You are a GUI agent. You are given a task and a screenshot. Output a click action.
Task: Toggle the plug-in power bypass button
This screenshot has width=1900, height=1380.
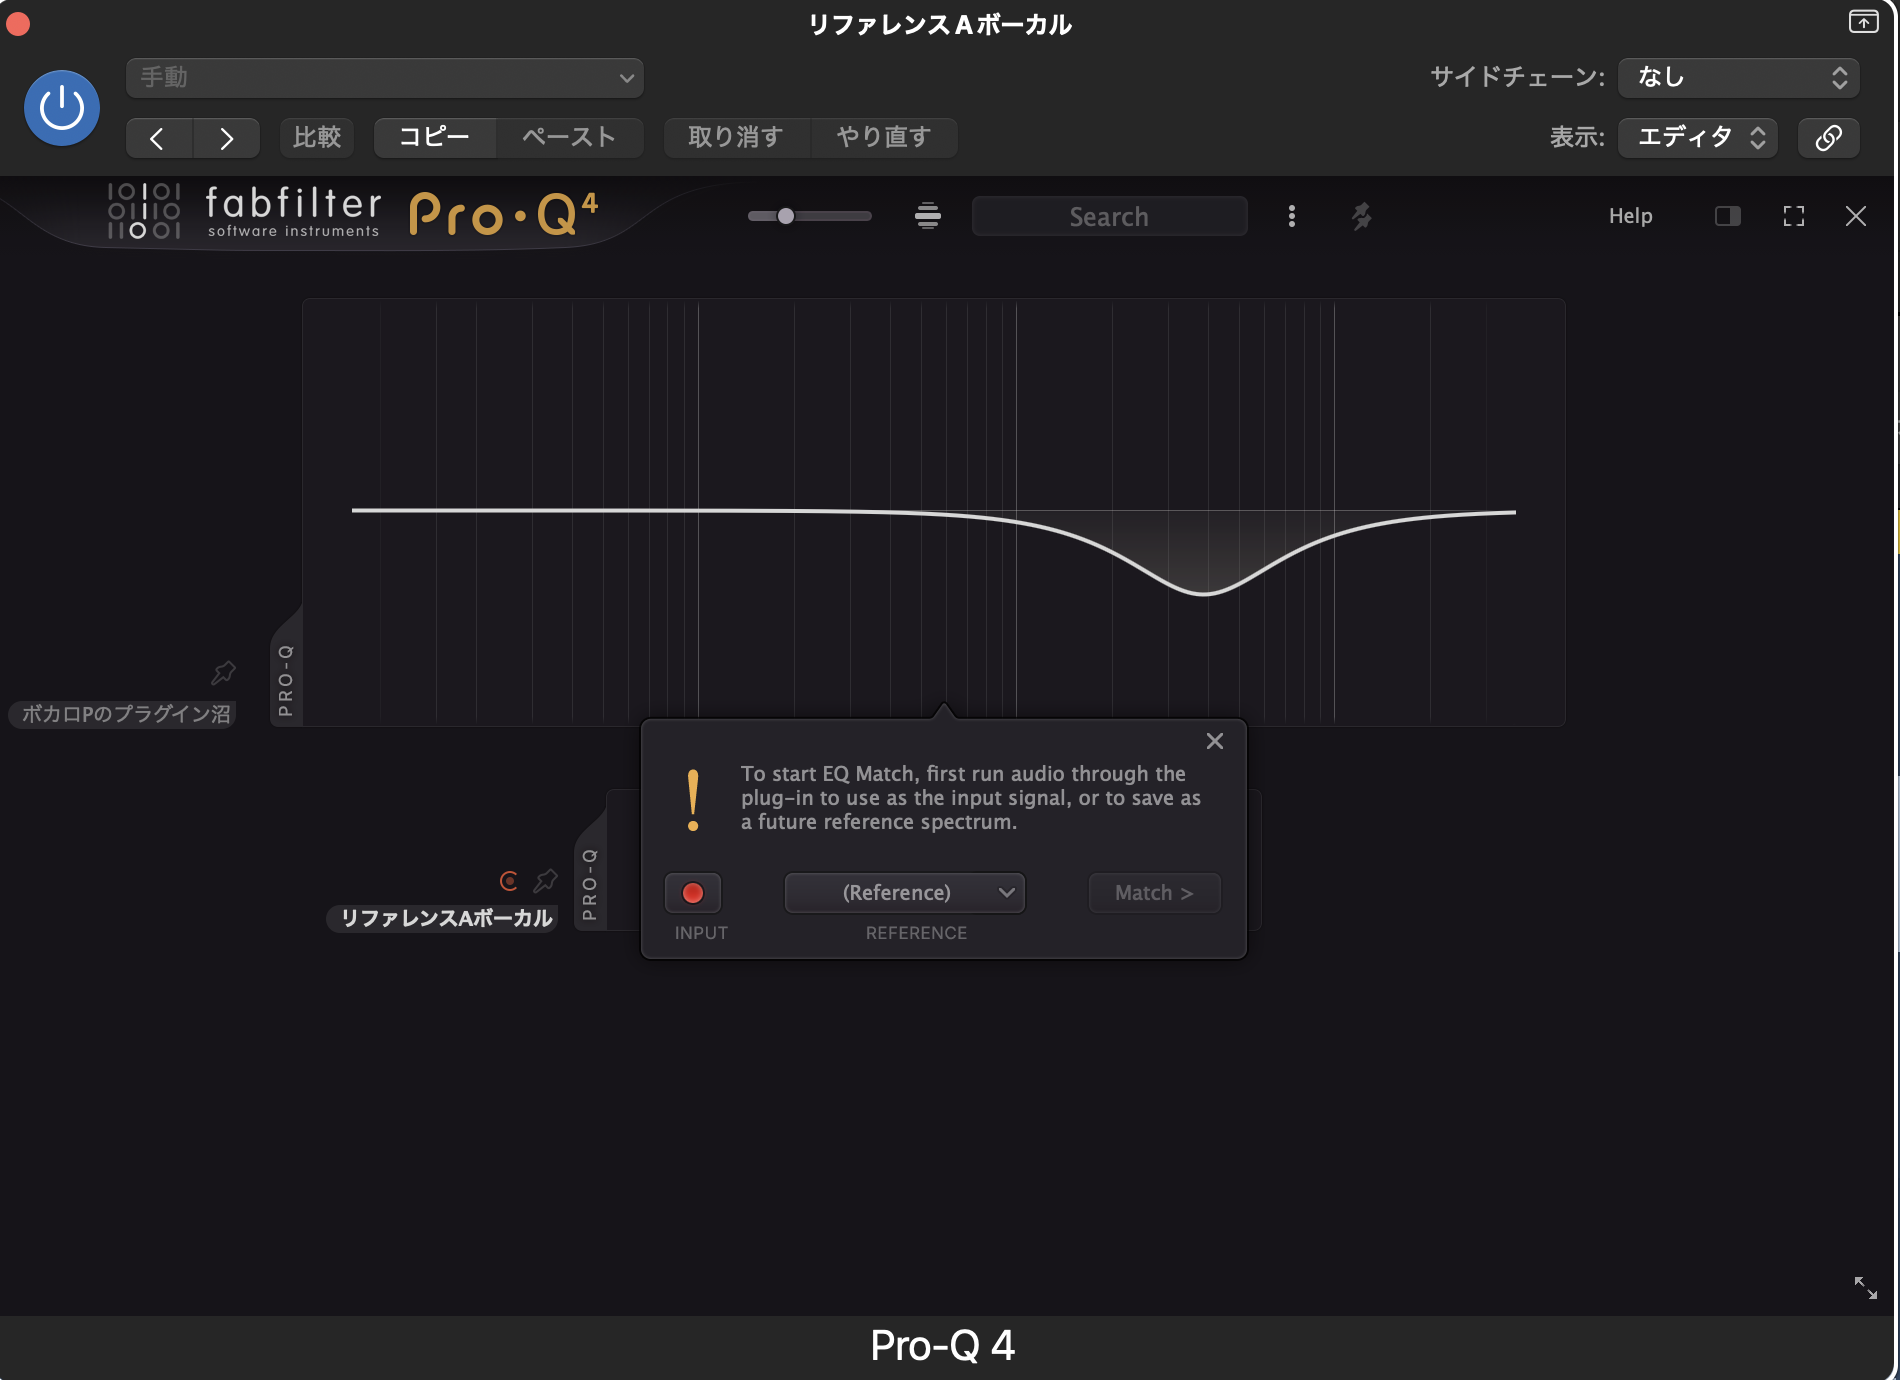click(62, 108)
